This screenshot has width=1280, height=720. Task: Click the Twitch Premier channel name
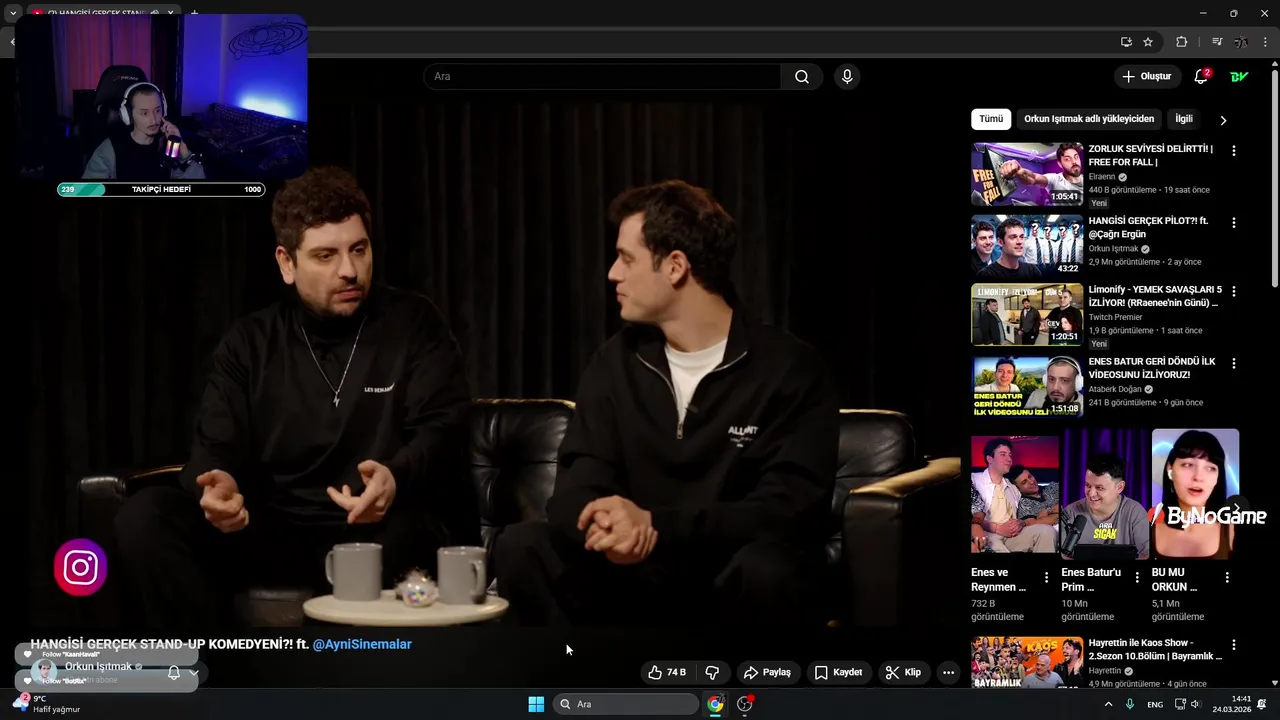1115,317
